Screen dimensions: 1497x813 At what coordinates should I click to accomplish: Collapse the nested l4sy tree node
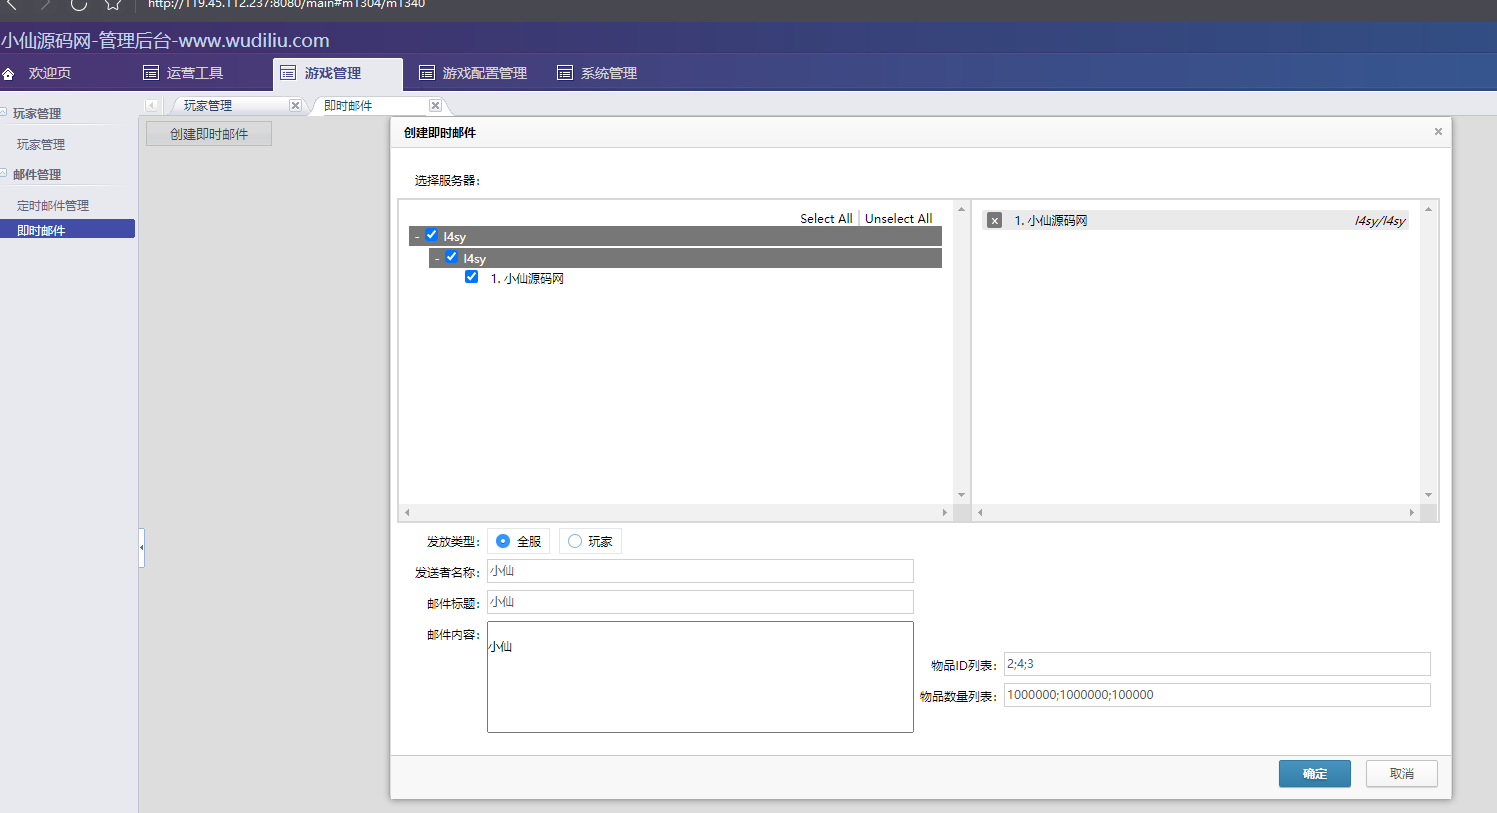(x=437, y=259)
